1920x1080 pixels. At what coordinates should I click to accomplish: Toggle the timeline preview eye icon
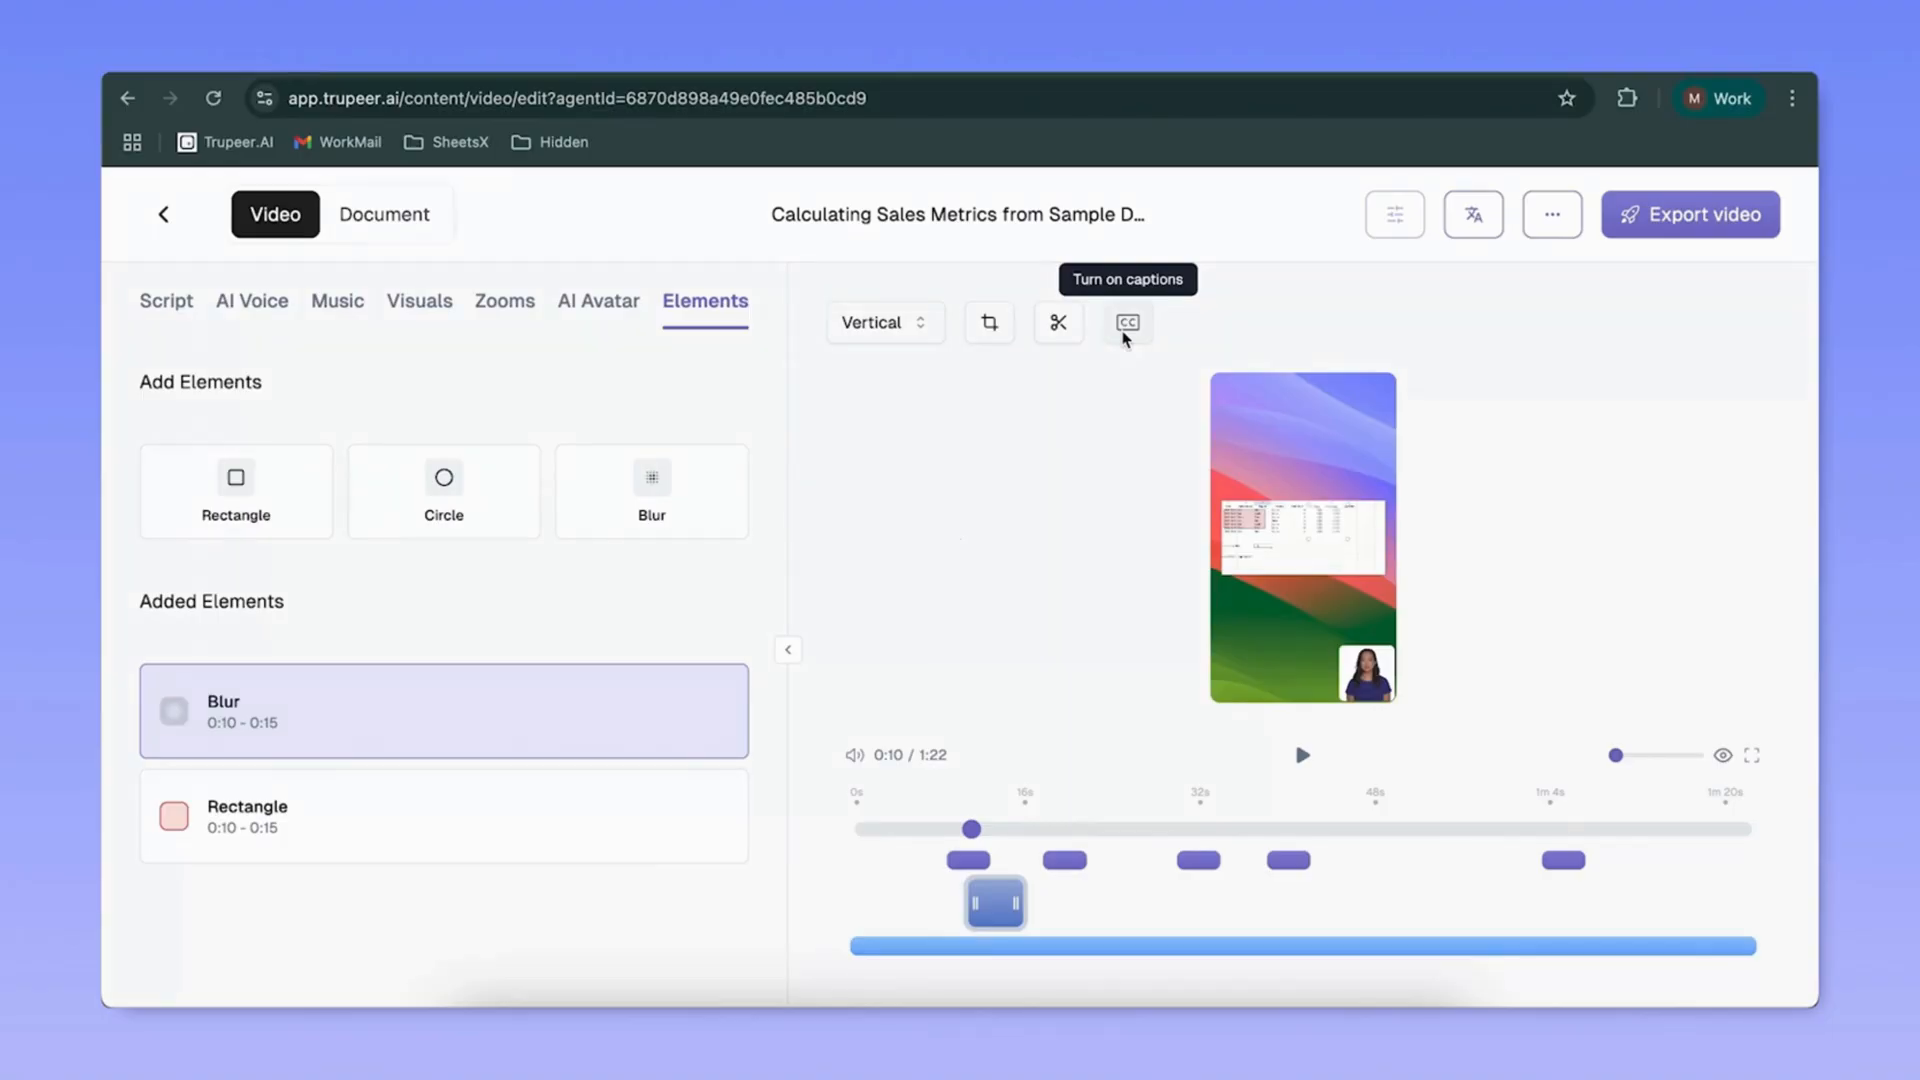[x=1722, y=755]
